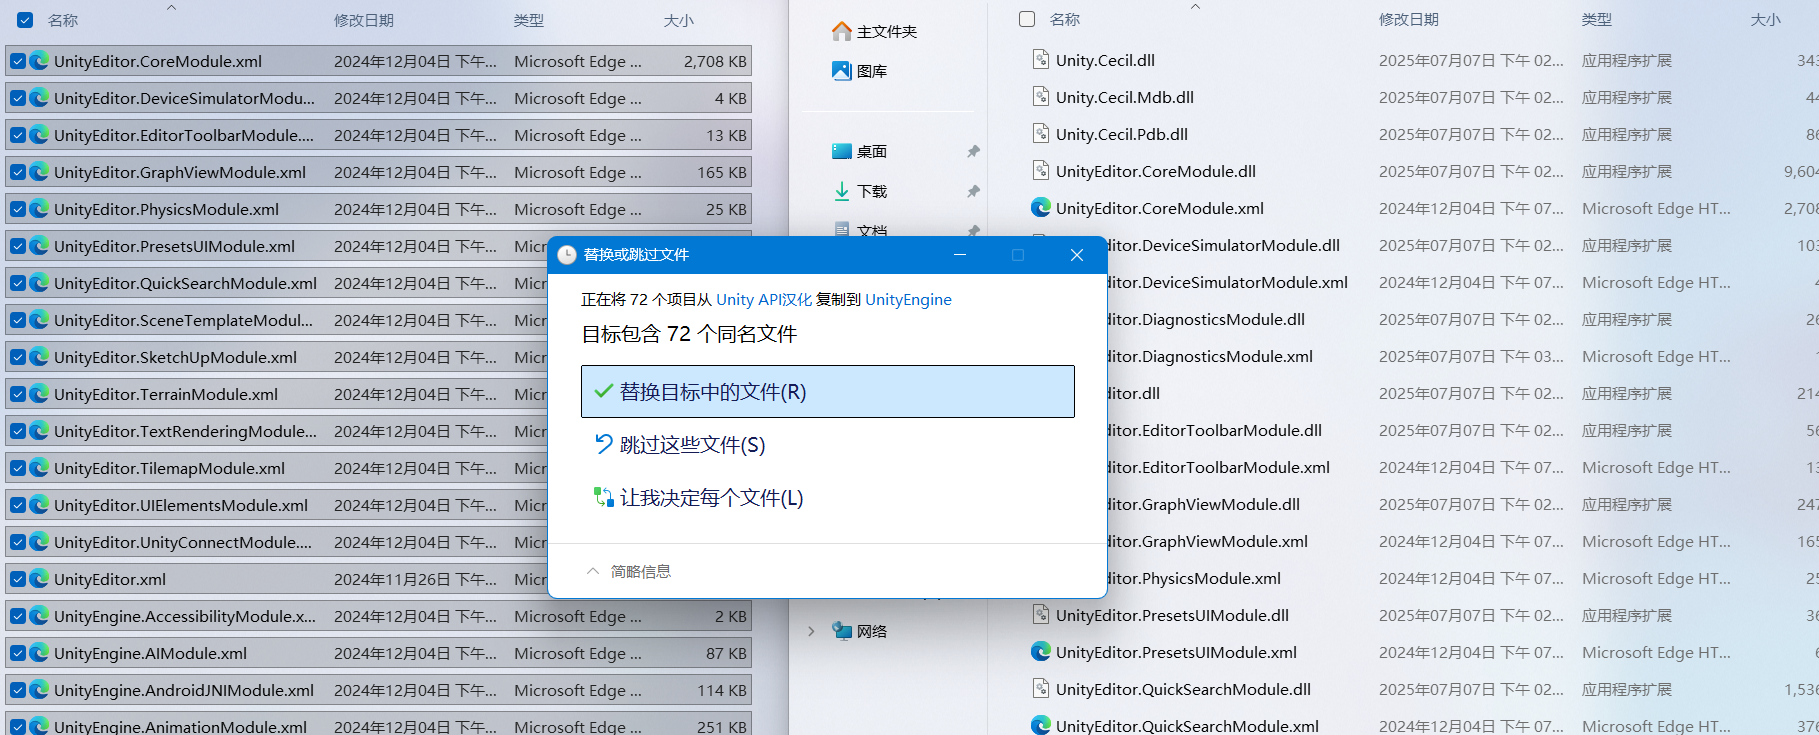1819x735 pixels.
Task: Click the undo arrow icon beside 跳过这些文件(S)
Action: point(603,444)
